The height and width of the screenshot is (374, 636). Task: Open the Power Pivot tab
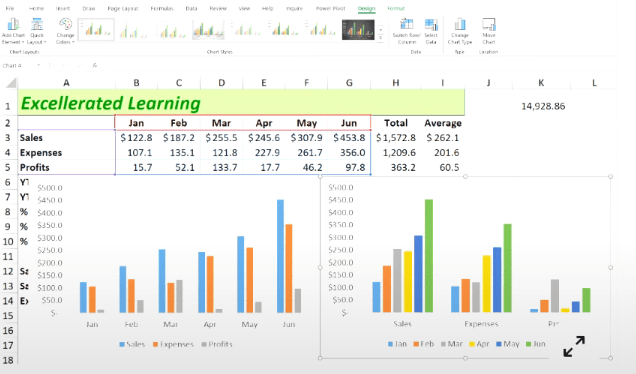click(331, 8)
